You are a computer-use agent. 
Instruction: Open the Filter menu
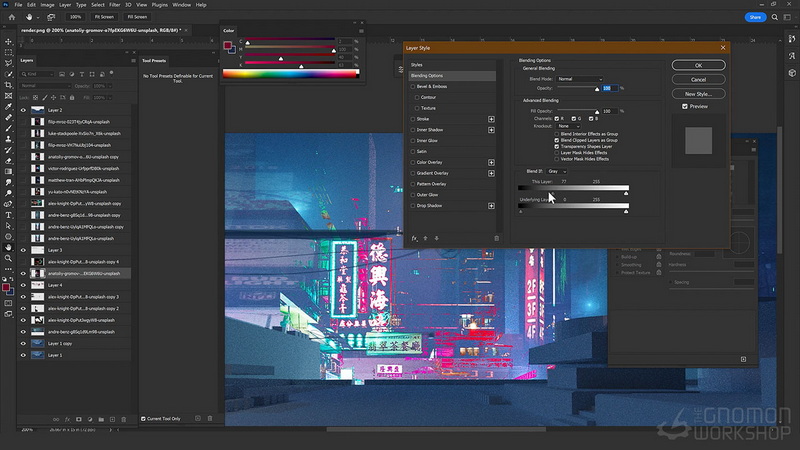tap(114, 5)
